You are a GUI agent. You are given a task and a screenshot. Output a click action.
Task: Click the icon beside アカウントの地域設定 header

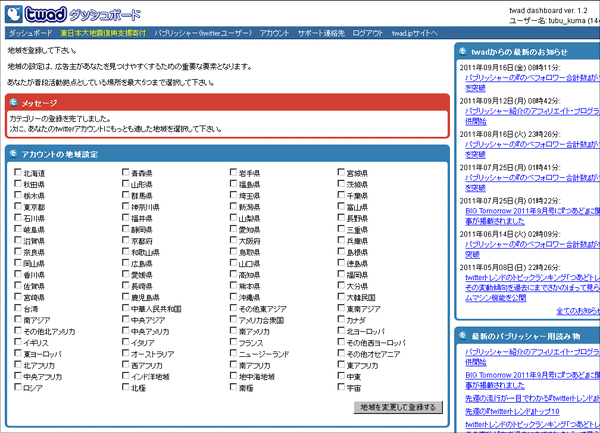point(14,154)
